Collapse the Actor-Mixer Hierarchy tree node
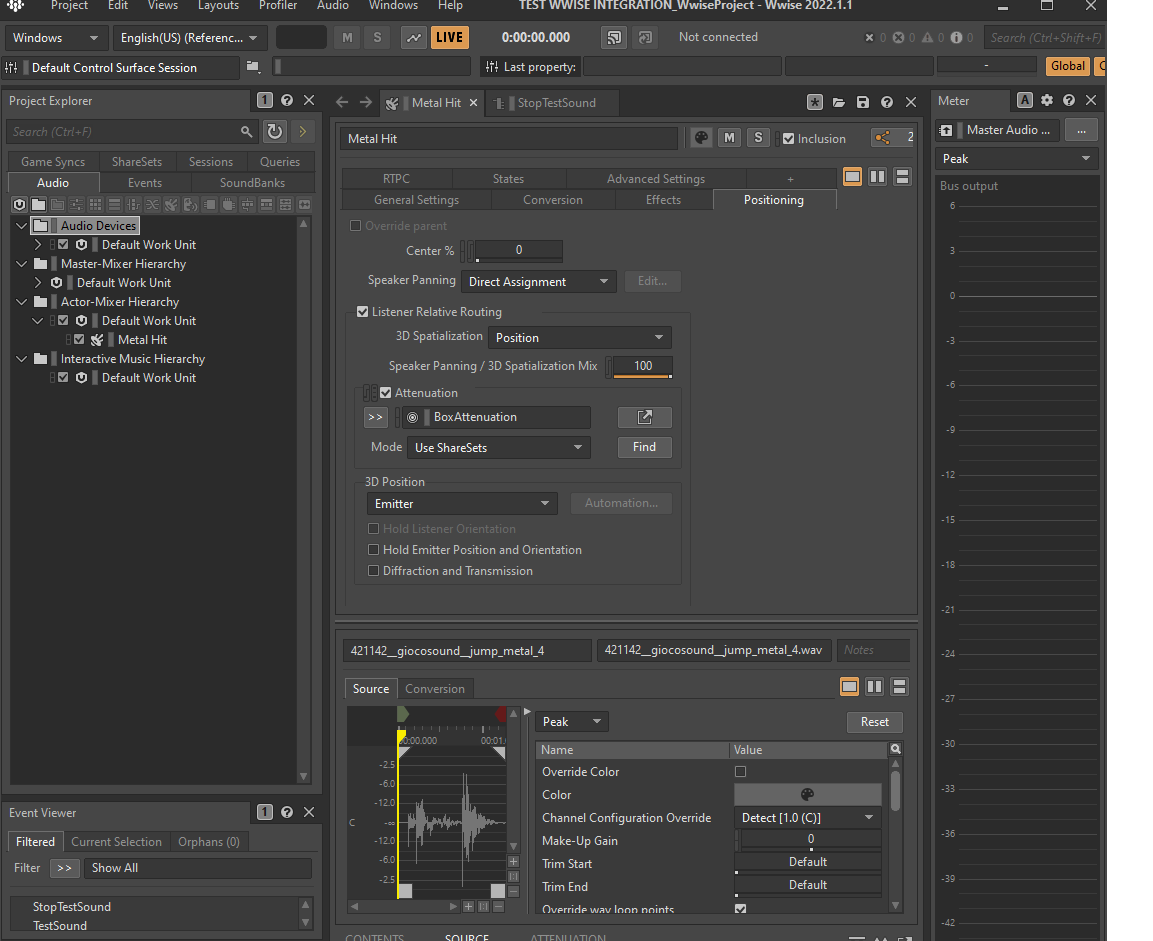The height and width of the screenshot is (941, 1153). pos(22,301)
